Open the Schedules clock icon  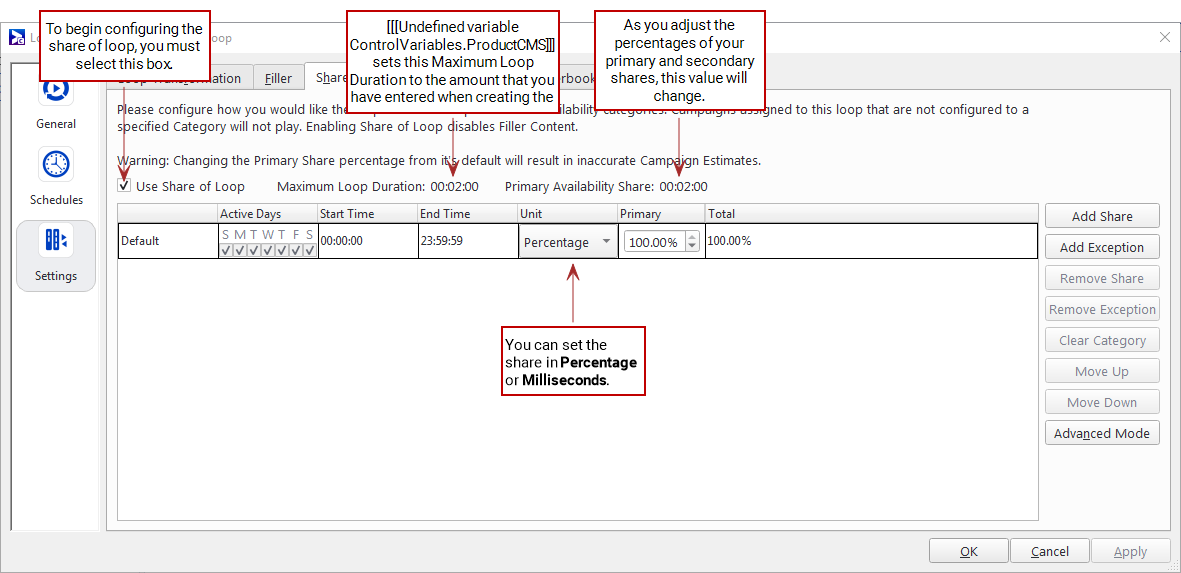click(x=56, y=165)
